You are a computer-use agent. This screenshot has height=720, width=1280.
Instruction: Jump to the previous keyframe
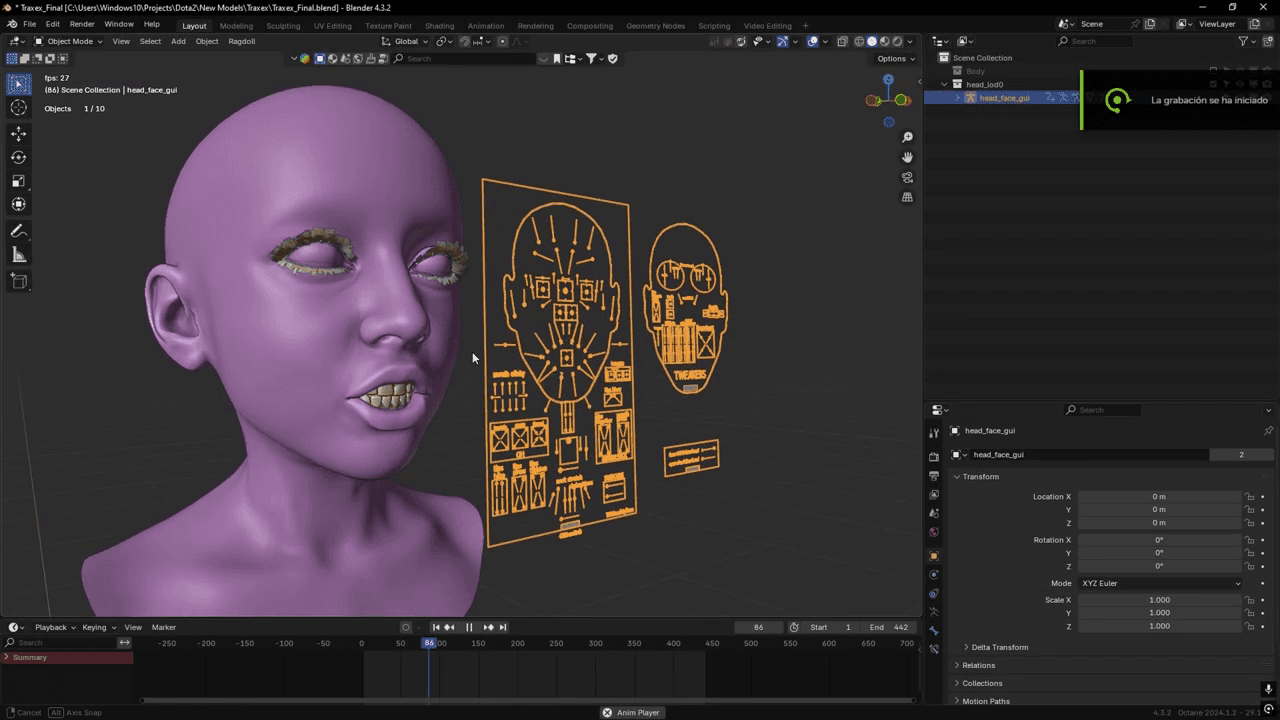coord(449,627)
